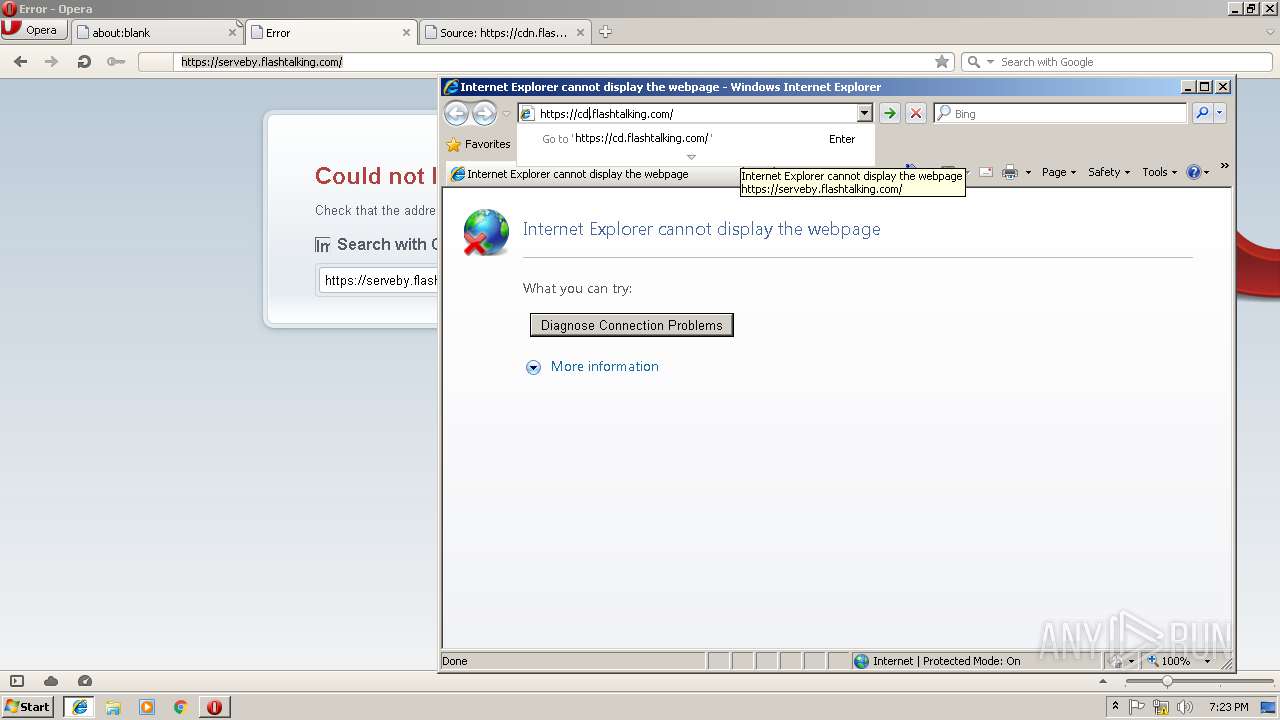Expand IE's command bar overflow chevron
This screenshot has width=1280, height=720.
(x=1224, y=167)
